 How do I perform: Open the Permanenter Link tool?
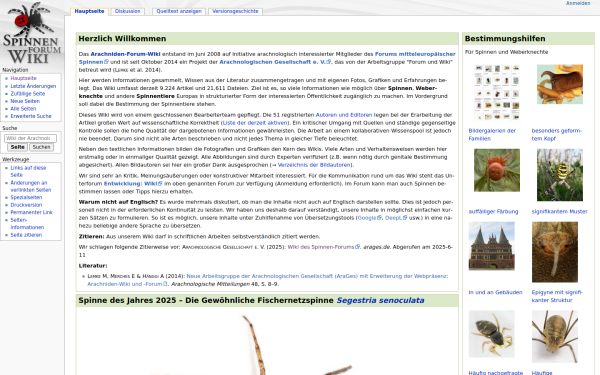[31, 212]
